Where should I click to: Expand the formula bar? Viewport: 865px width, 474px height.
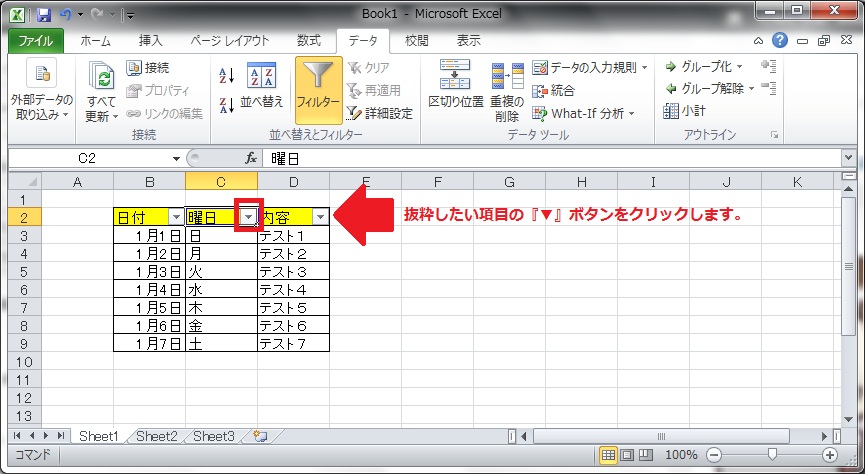(x=849, y=158)
